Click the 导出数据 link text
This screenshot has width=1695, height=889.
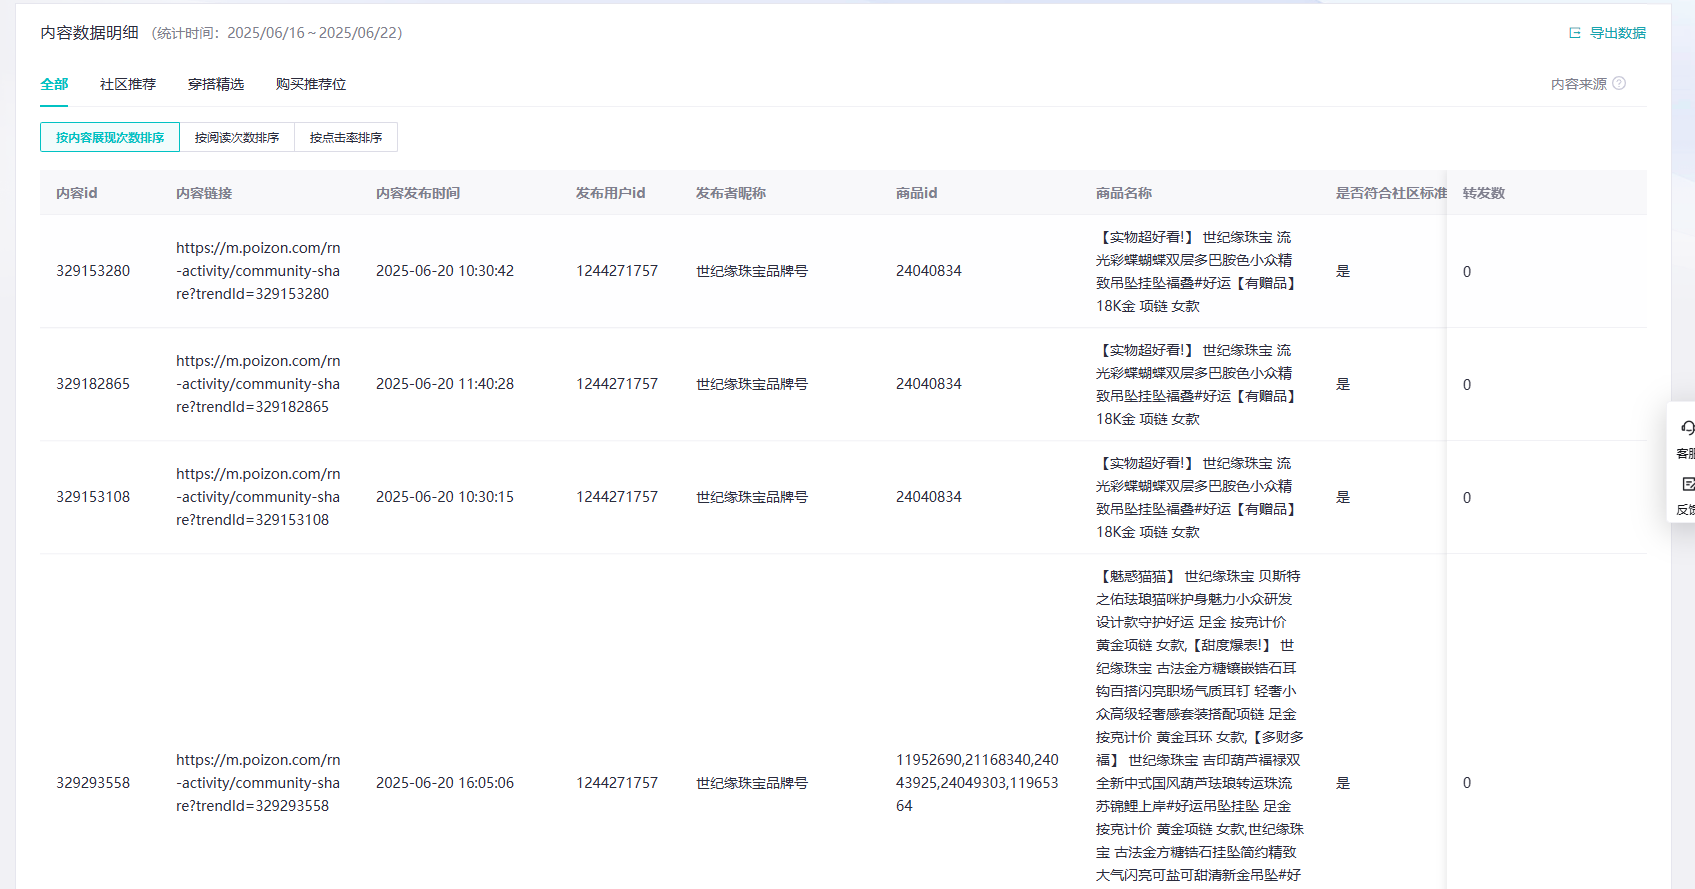pyautogui.click(x=1618, y=33)
